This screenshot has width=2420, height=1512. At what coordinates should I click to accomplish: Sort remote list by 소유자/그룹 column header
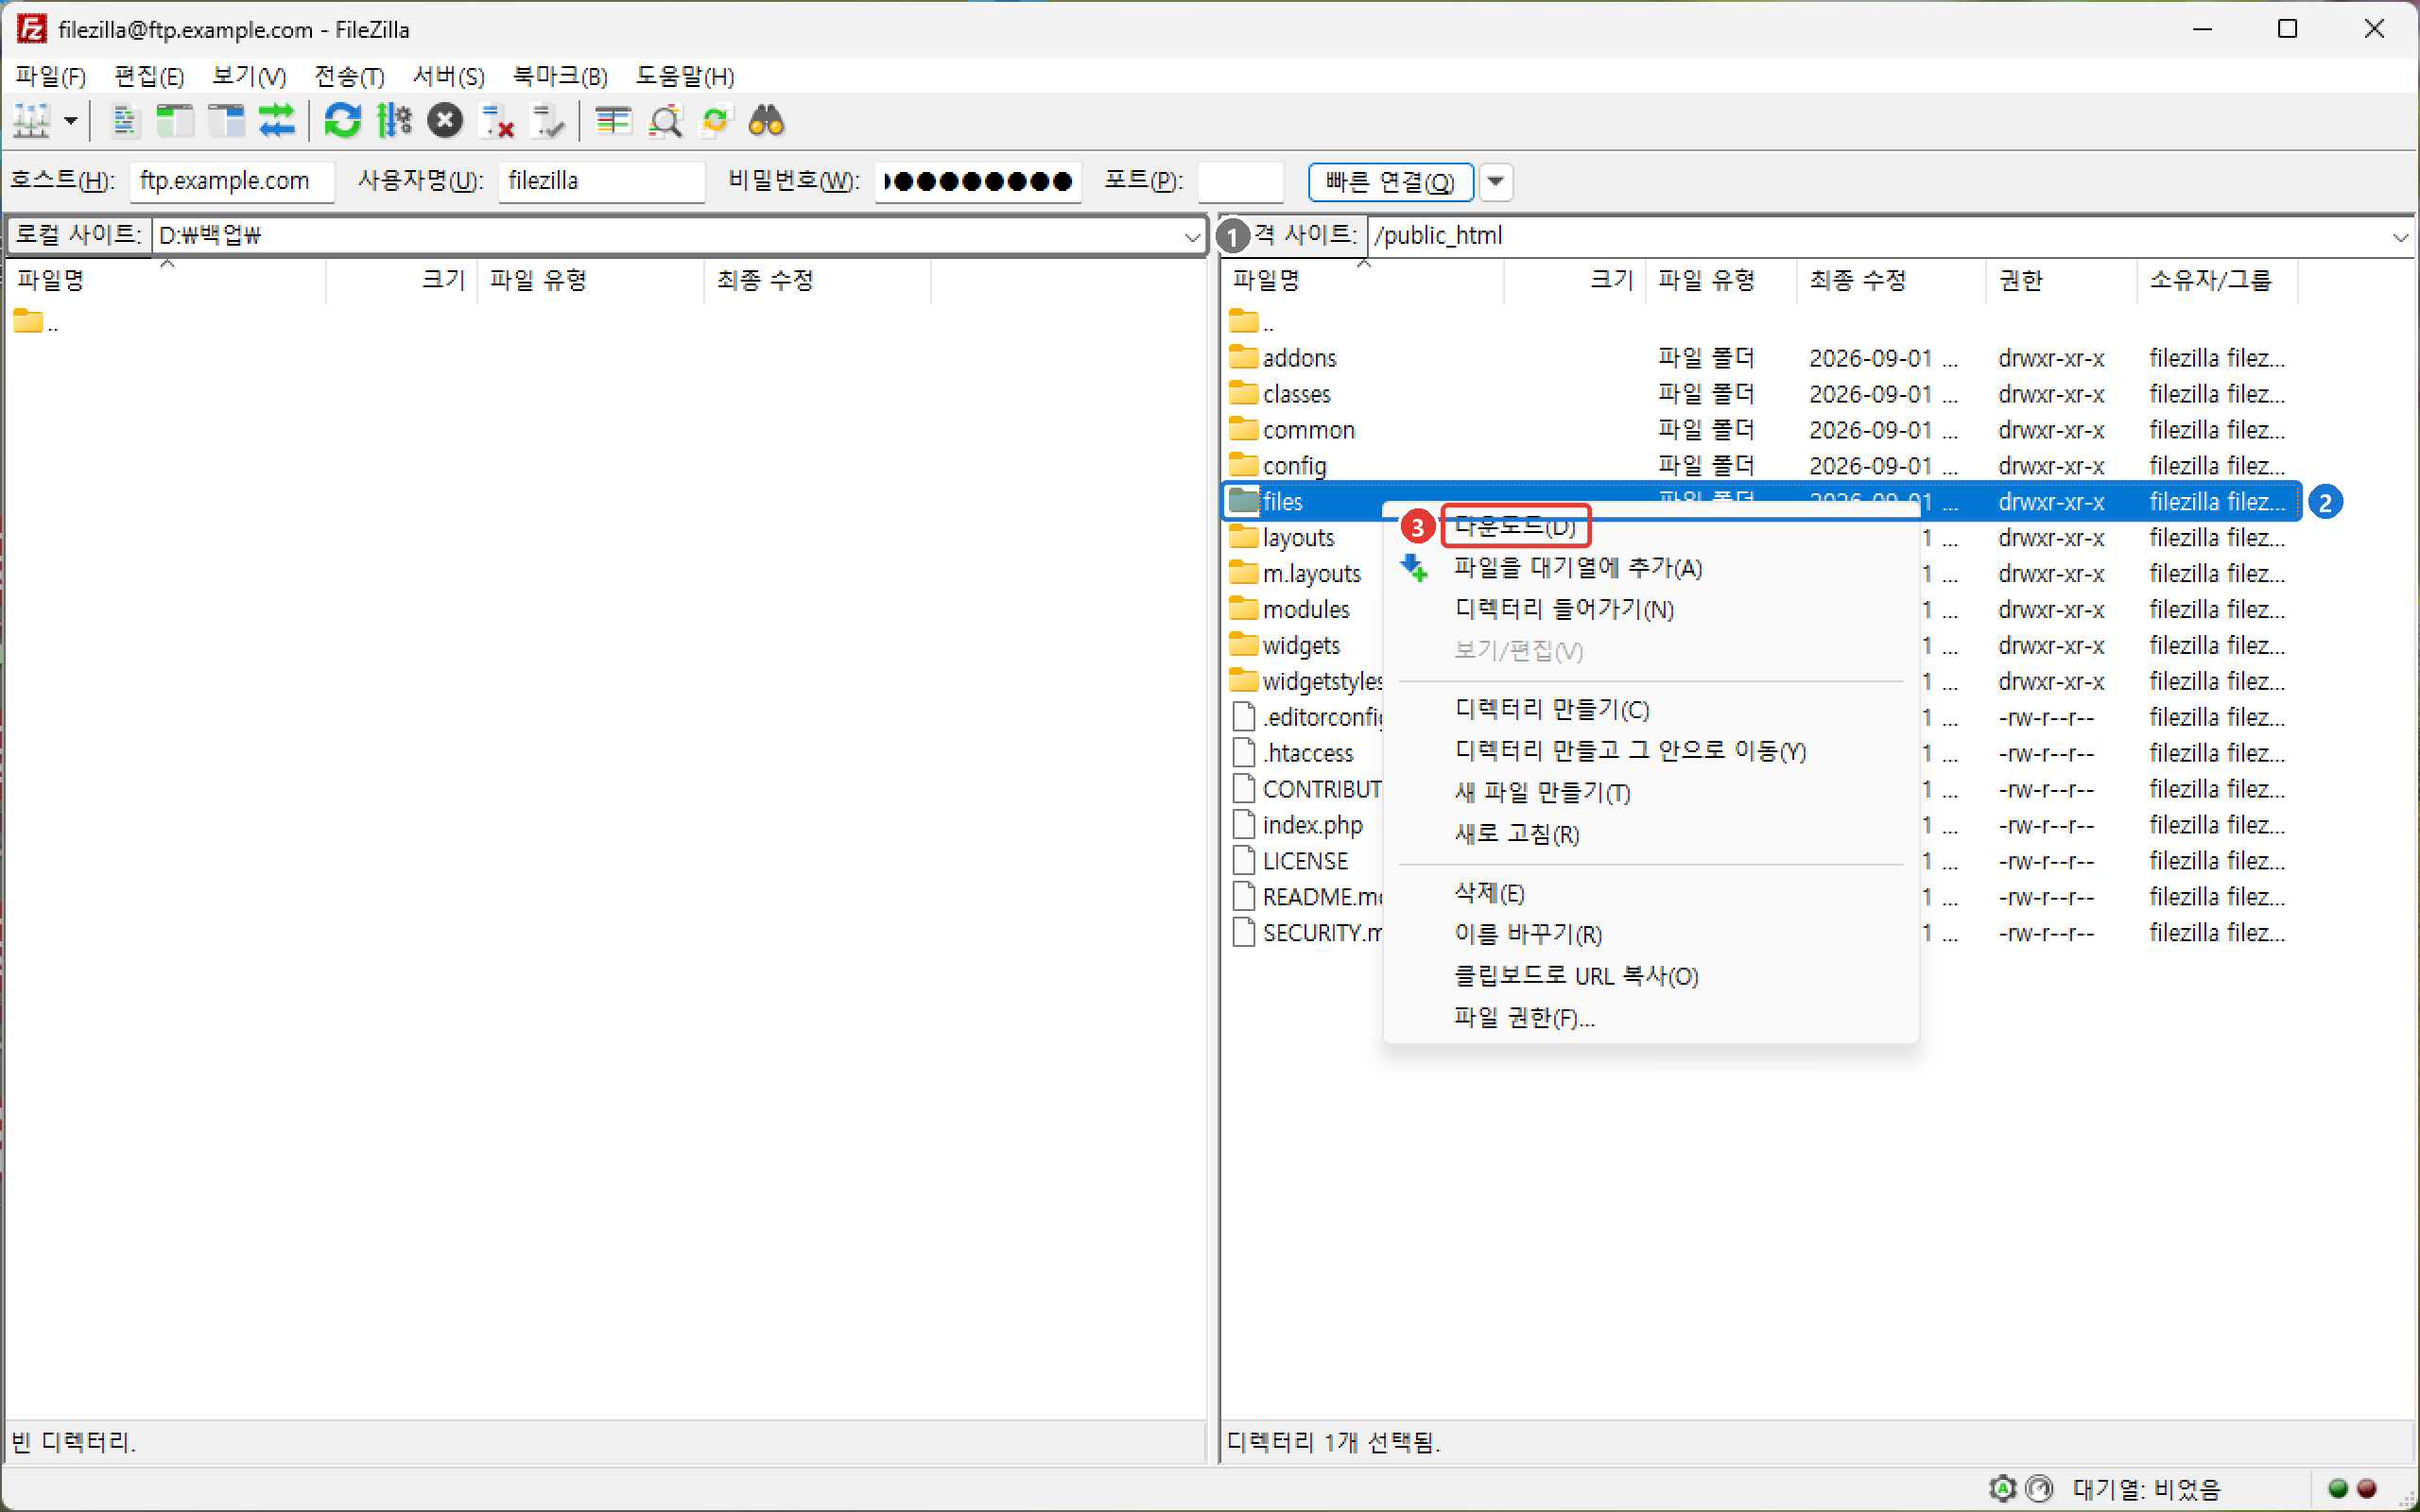click(2217, 280)
